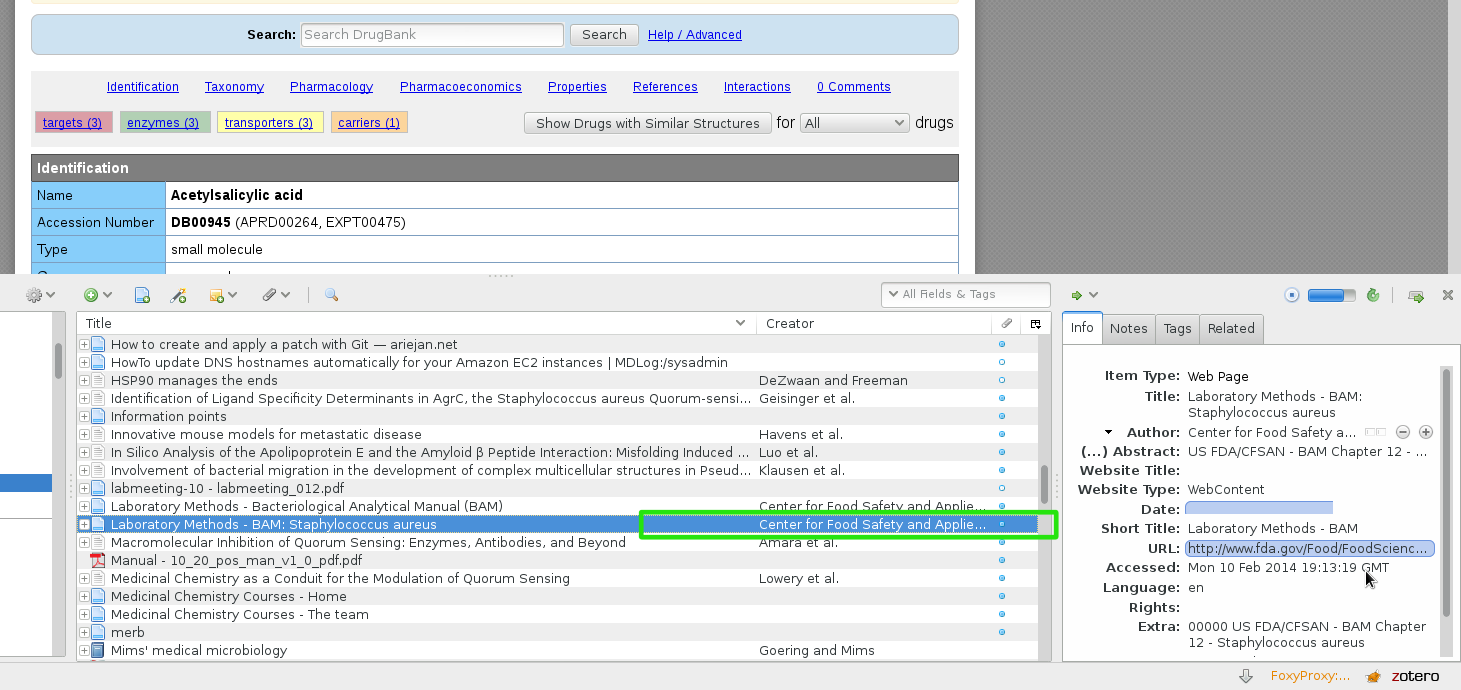Image resolution: width=1461 pixels, height=690 pixels.
Task: Click the book icon of Mims' medical microbiology
Action: pos(98,650)
